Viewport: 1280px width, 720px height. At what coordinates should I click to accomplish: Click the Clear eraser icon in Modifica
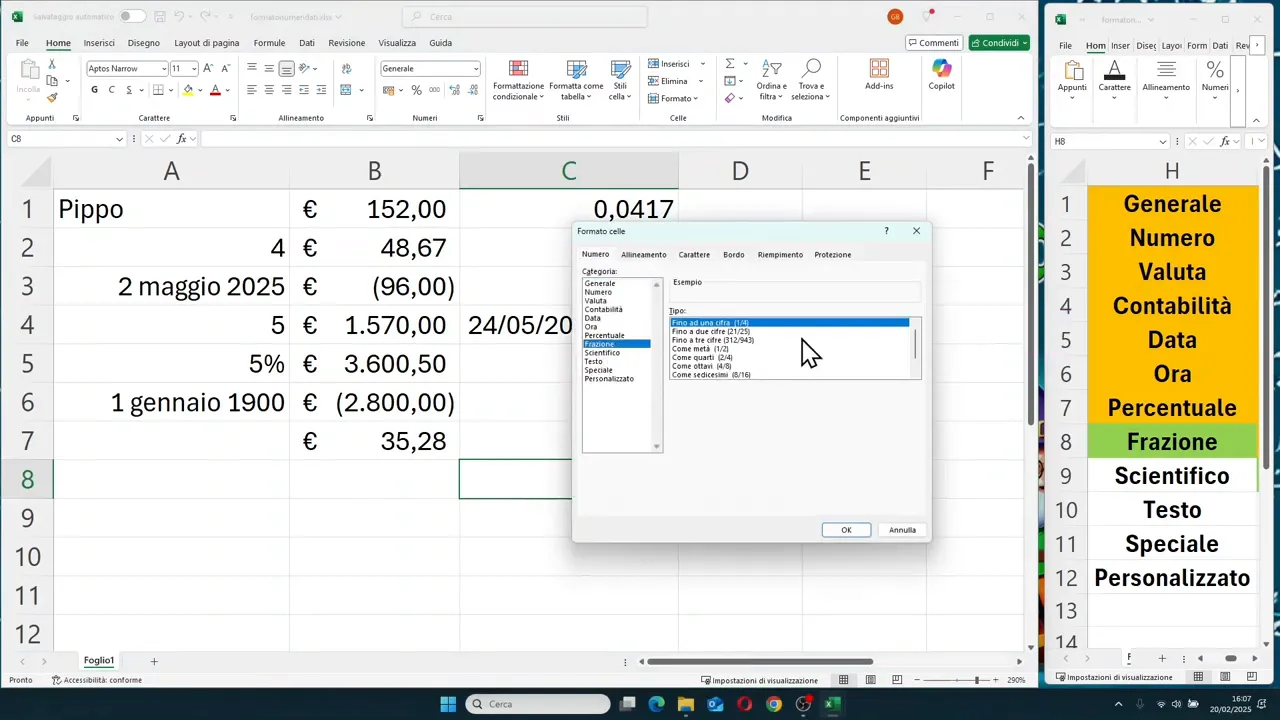coord(729,98)
